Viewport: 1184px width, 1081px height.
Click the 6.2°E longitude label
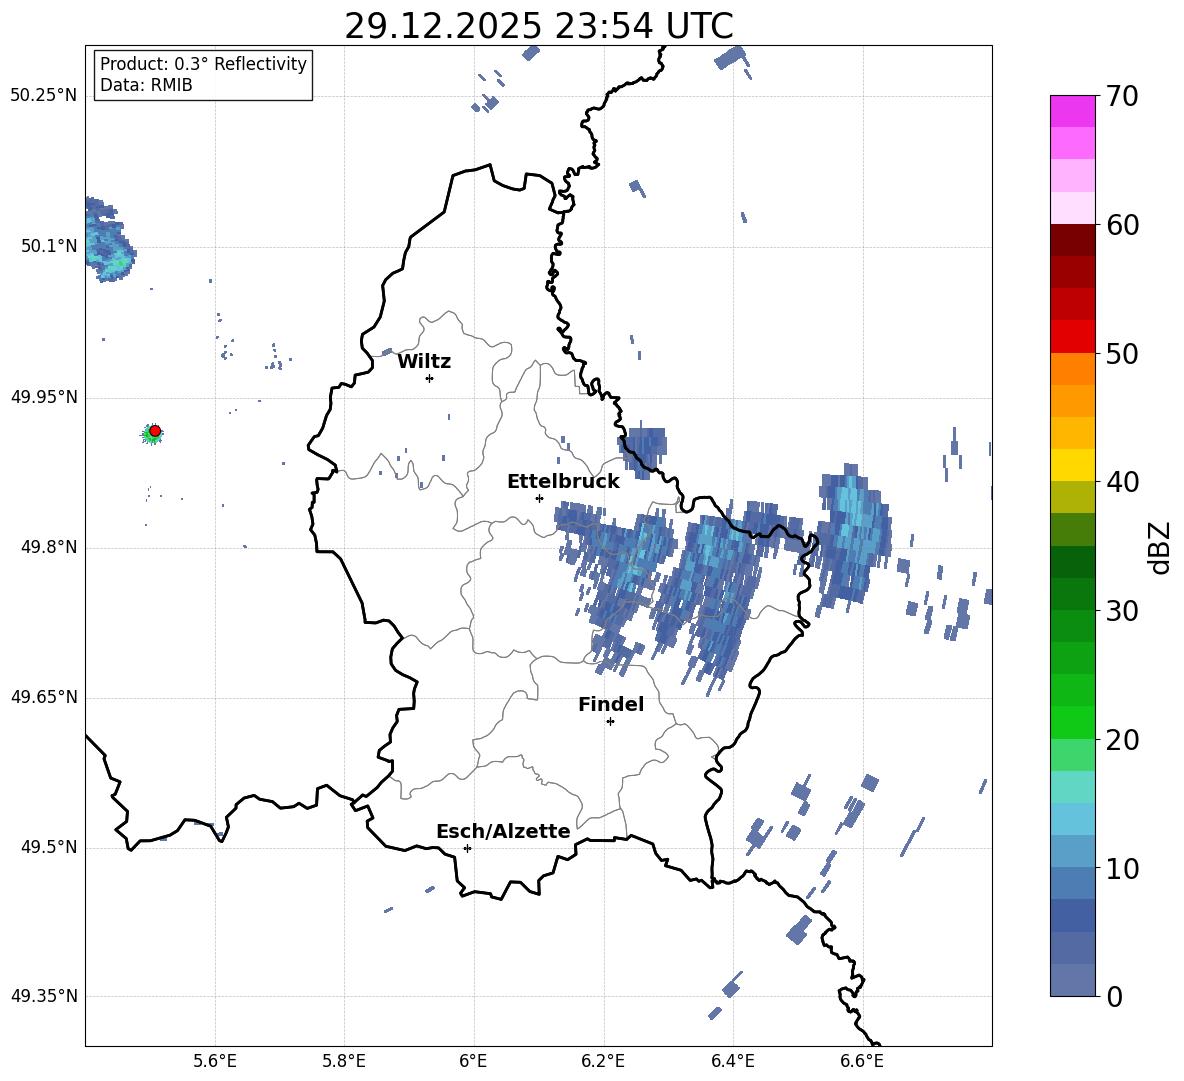(x=603, y=1061)
